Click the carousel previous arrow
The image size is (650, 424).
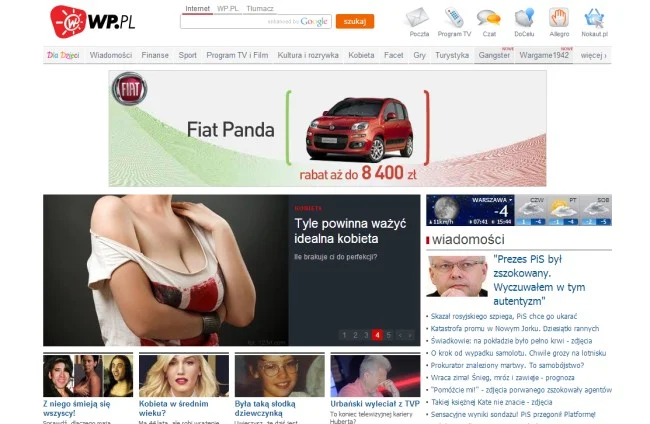pyautogui.click(x=400, y=335)
